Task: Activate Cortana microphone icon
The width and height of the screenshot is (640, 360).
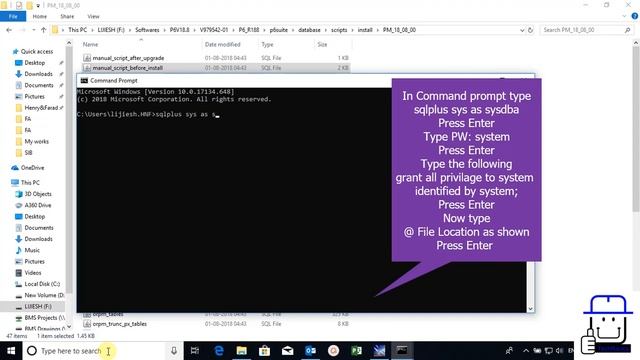Action: click(x=174, y=351)
